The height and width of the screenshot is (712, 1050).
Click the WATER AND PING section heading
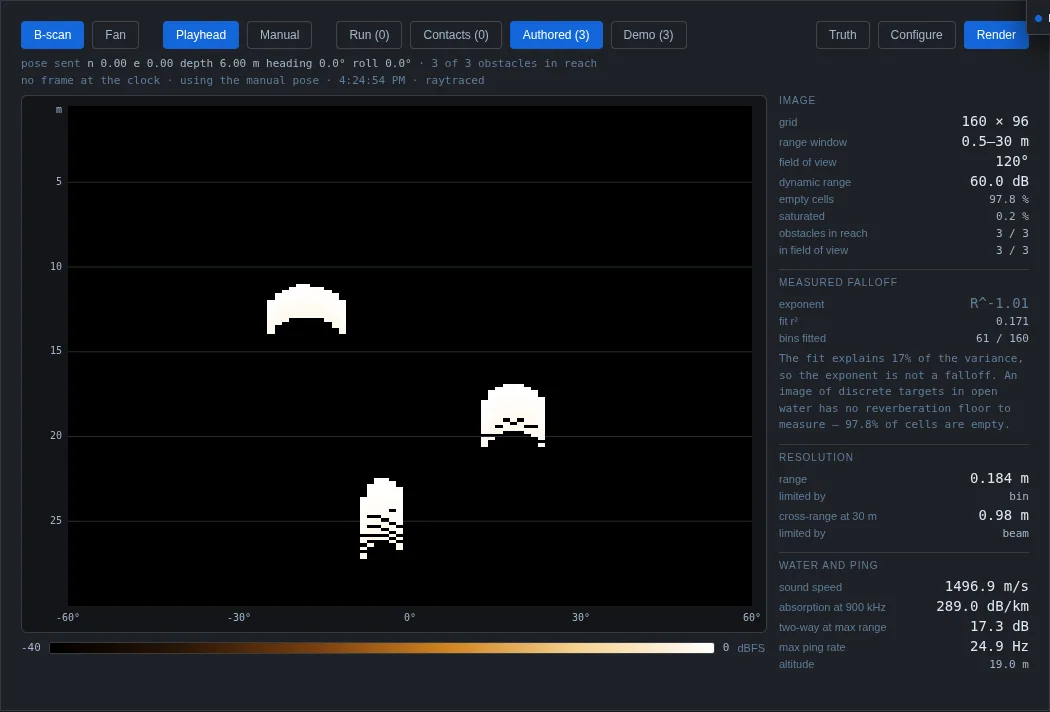[x=828, y=565]
